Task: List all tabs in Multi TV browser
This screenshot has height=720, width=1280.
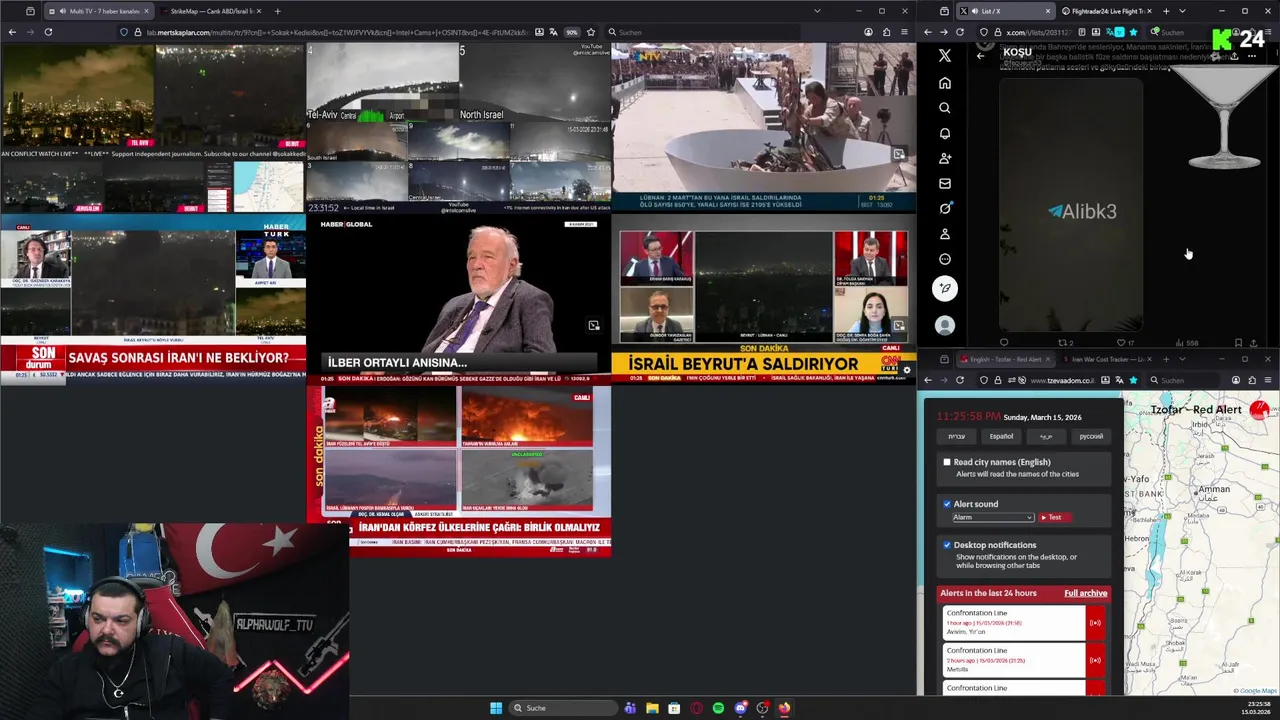Action: [x=817, y=11]
